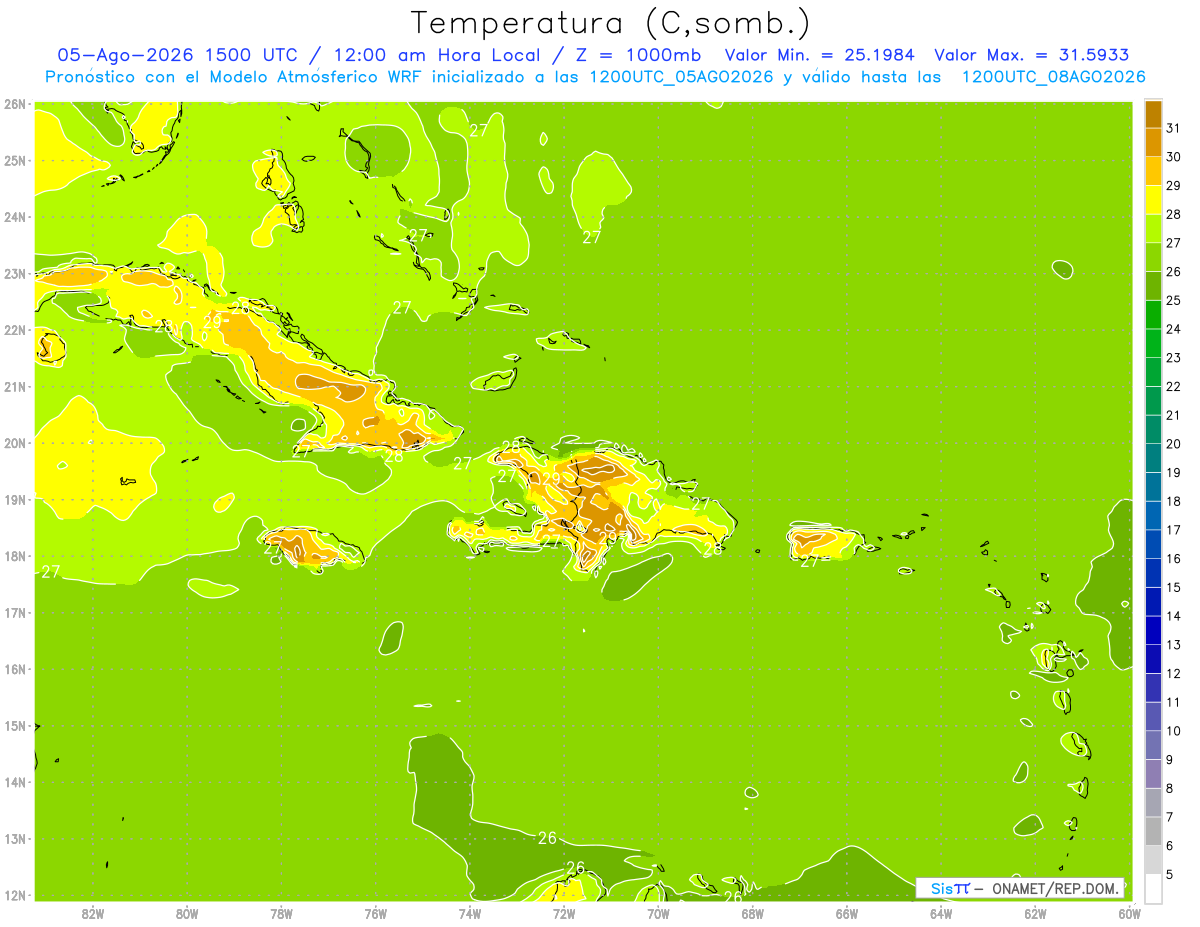Click the "Valor Max. = 31.5933" value

(1031, 55)
